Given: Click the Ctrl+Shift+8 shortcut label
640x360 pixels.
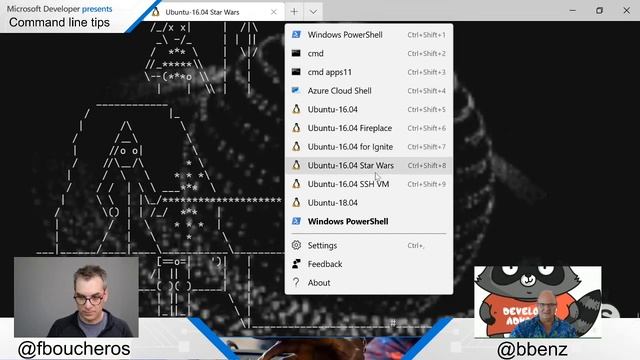Looking at the screenshot, I should 427,165.
